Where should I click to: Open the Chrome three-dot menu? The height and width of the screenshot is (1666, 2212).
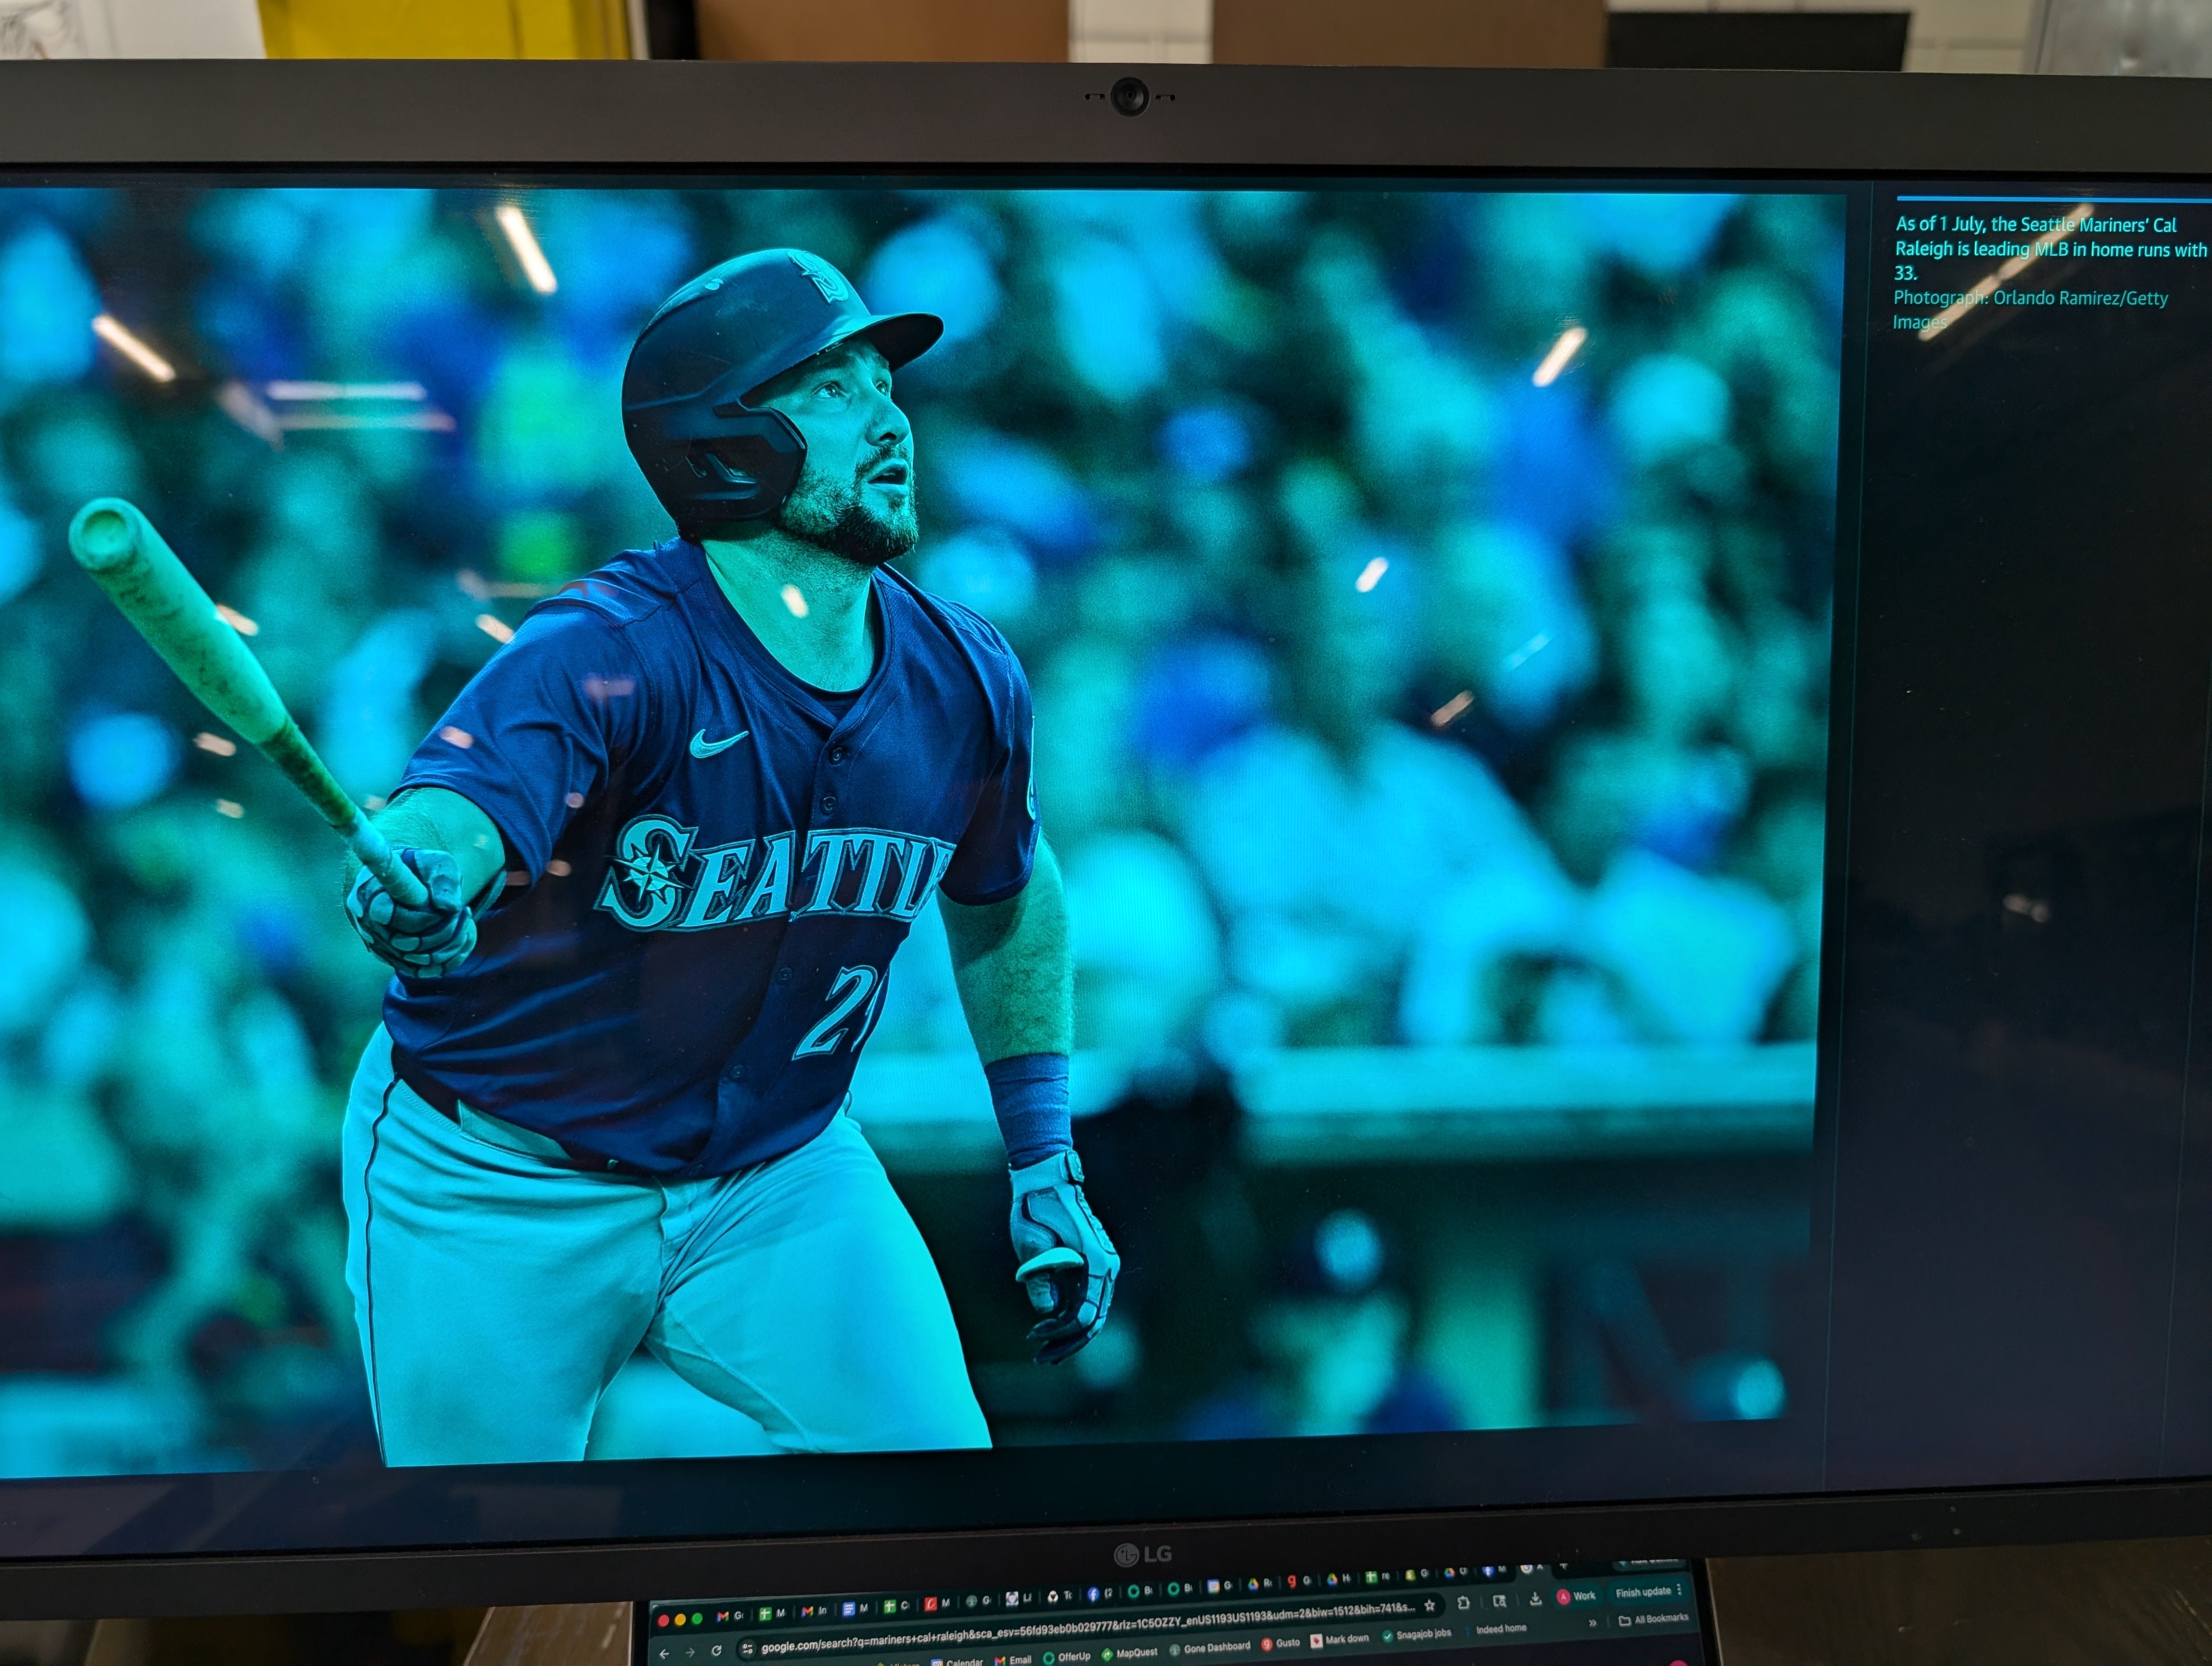pos(1680,1590)
